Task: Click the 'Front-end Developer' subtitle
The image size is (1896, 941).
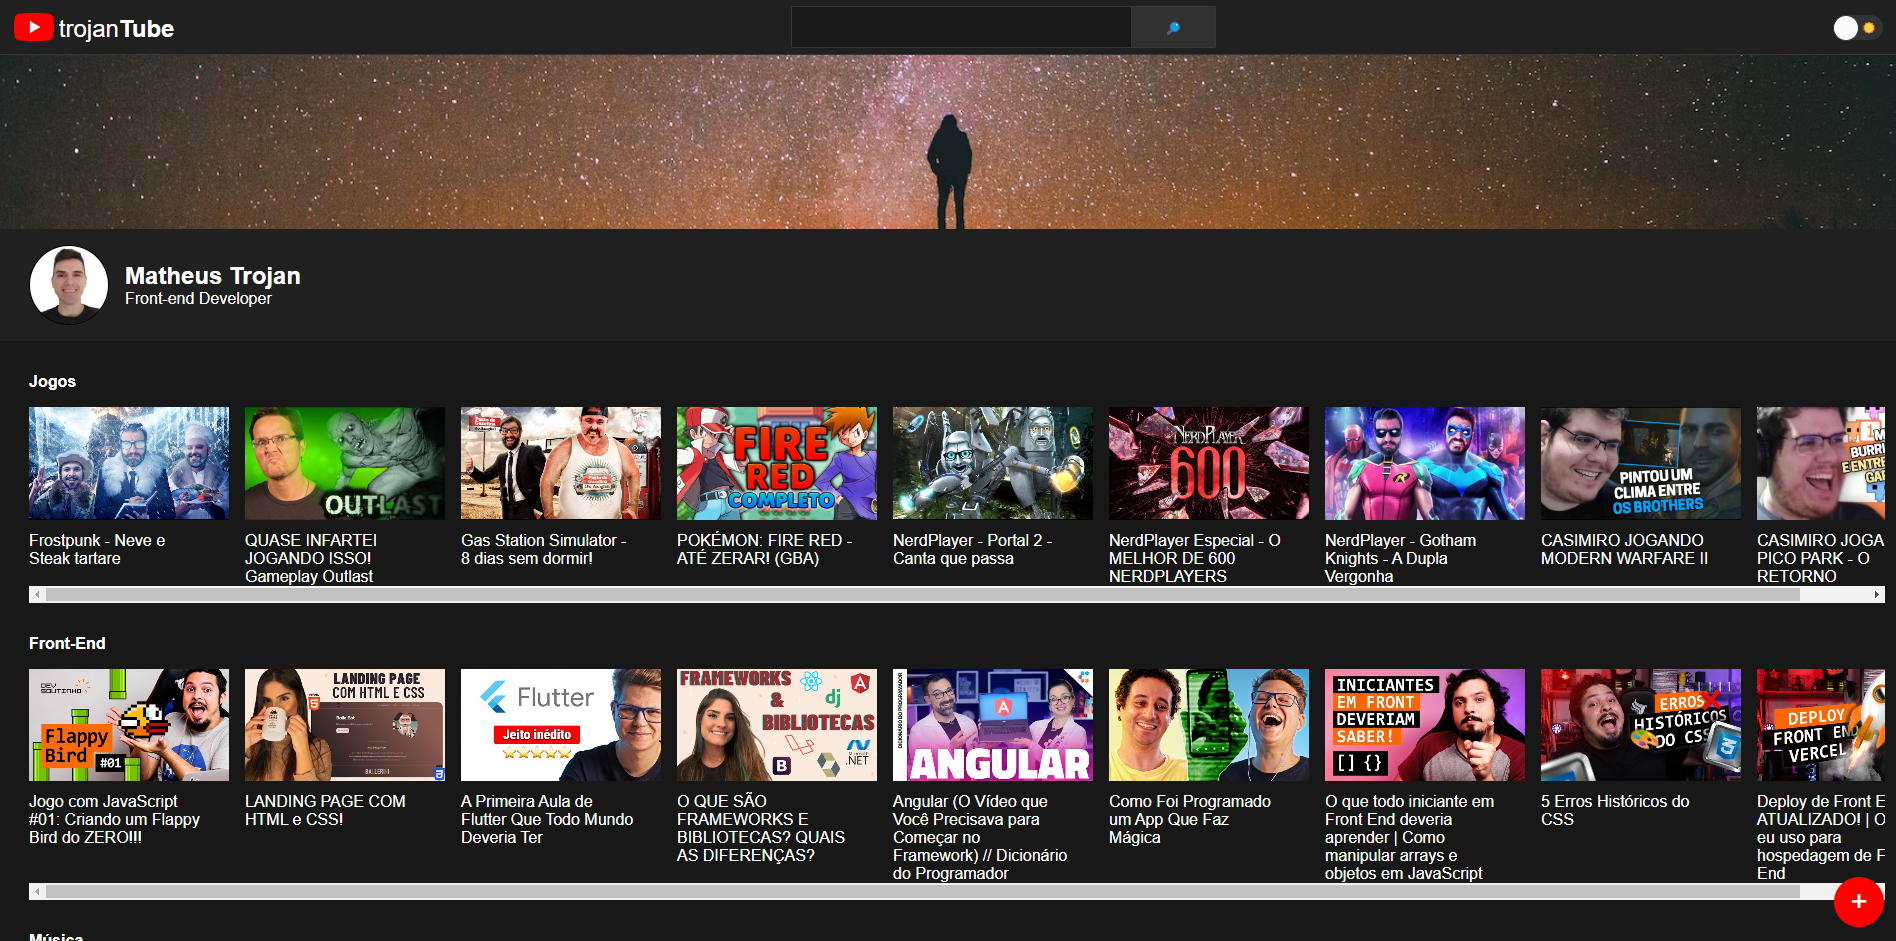Action: (x=198, y=298)
